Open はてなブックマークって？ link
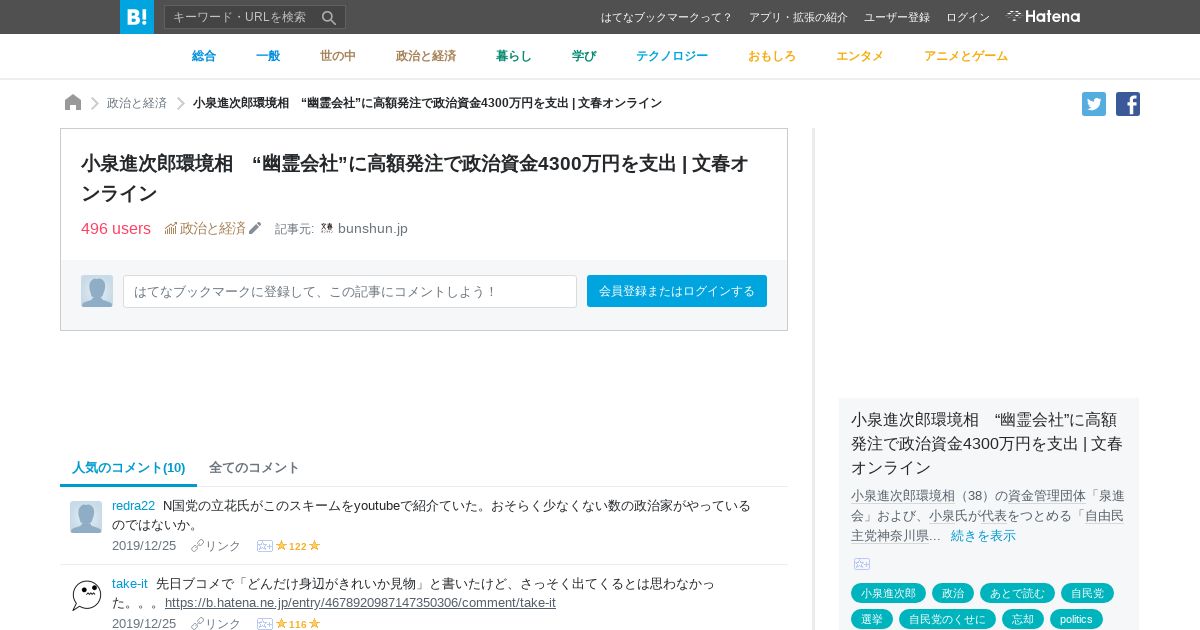Image resolution: width=1200 pixels, height=630 pixels. coord(667,17)
